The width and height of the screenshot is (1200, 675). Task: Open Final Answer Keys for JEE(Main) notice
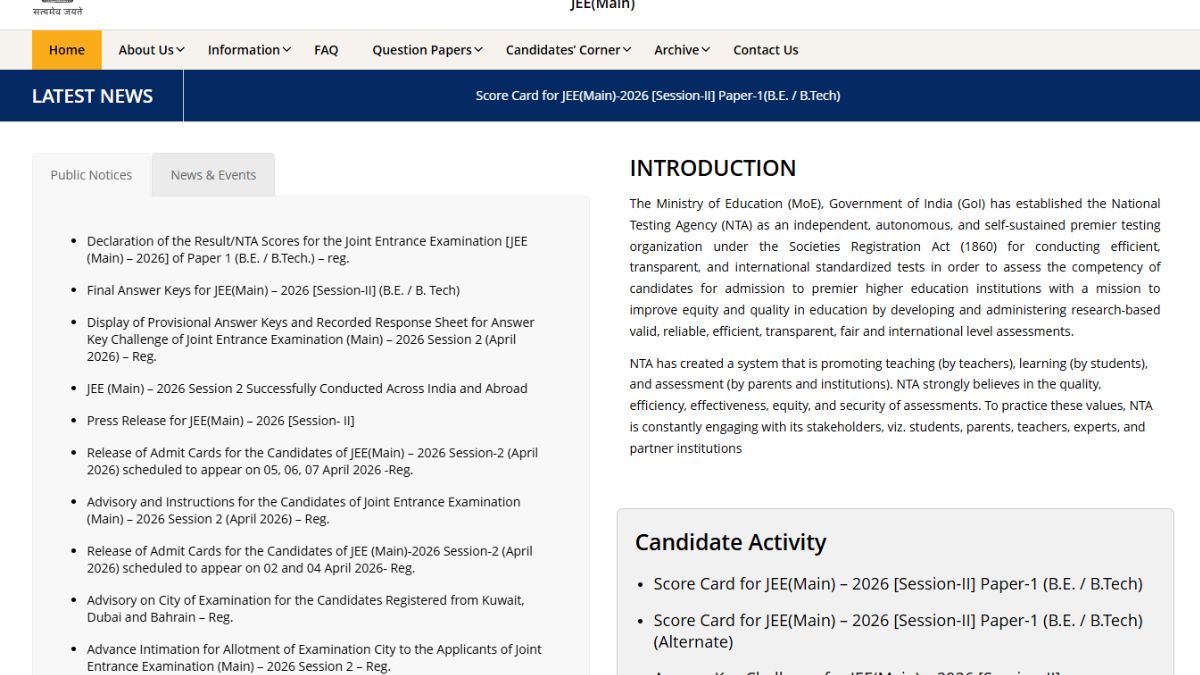[x=273, y=290]
